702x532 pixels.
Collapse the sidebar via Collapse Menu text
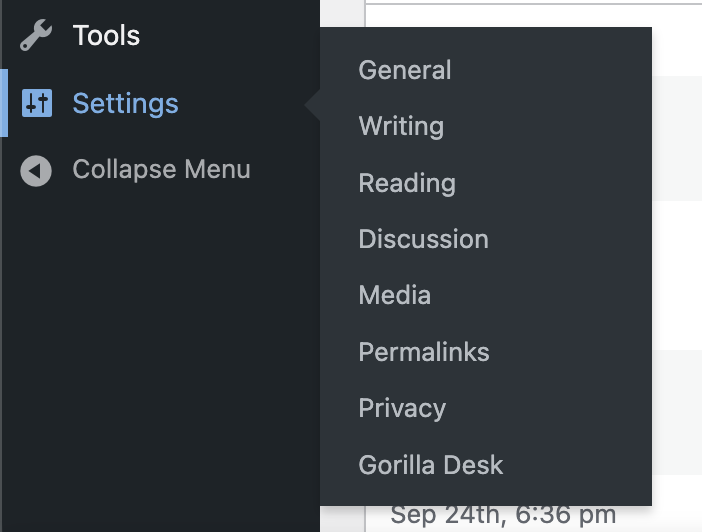161,170
